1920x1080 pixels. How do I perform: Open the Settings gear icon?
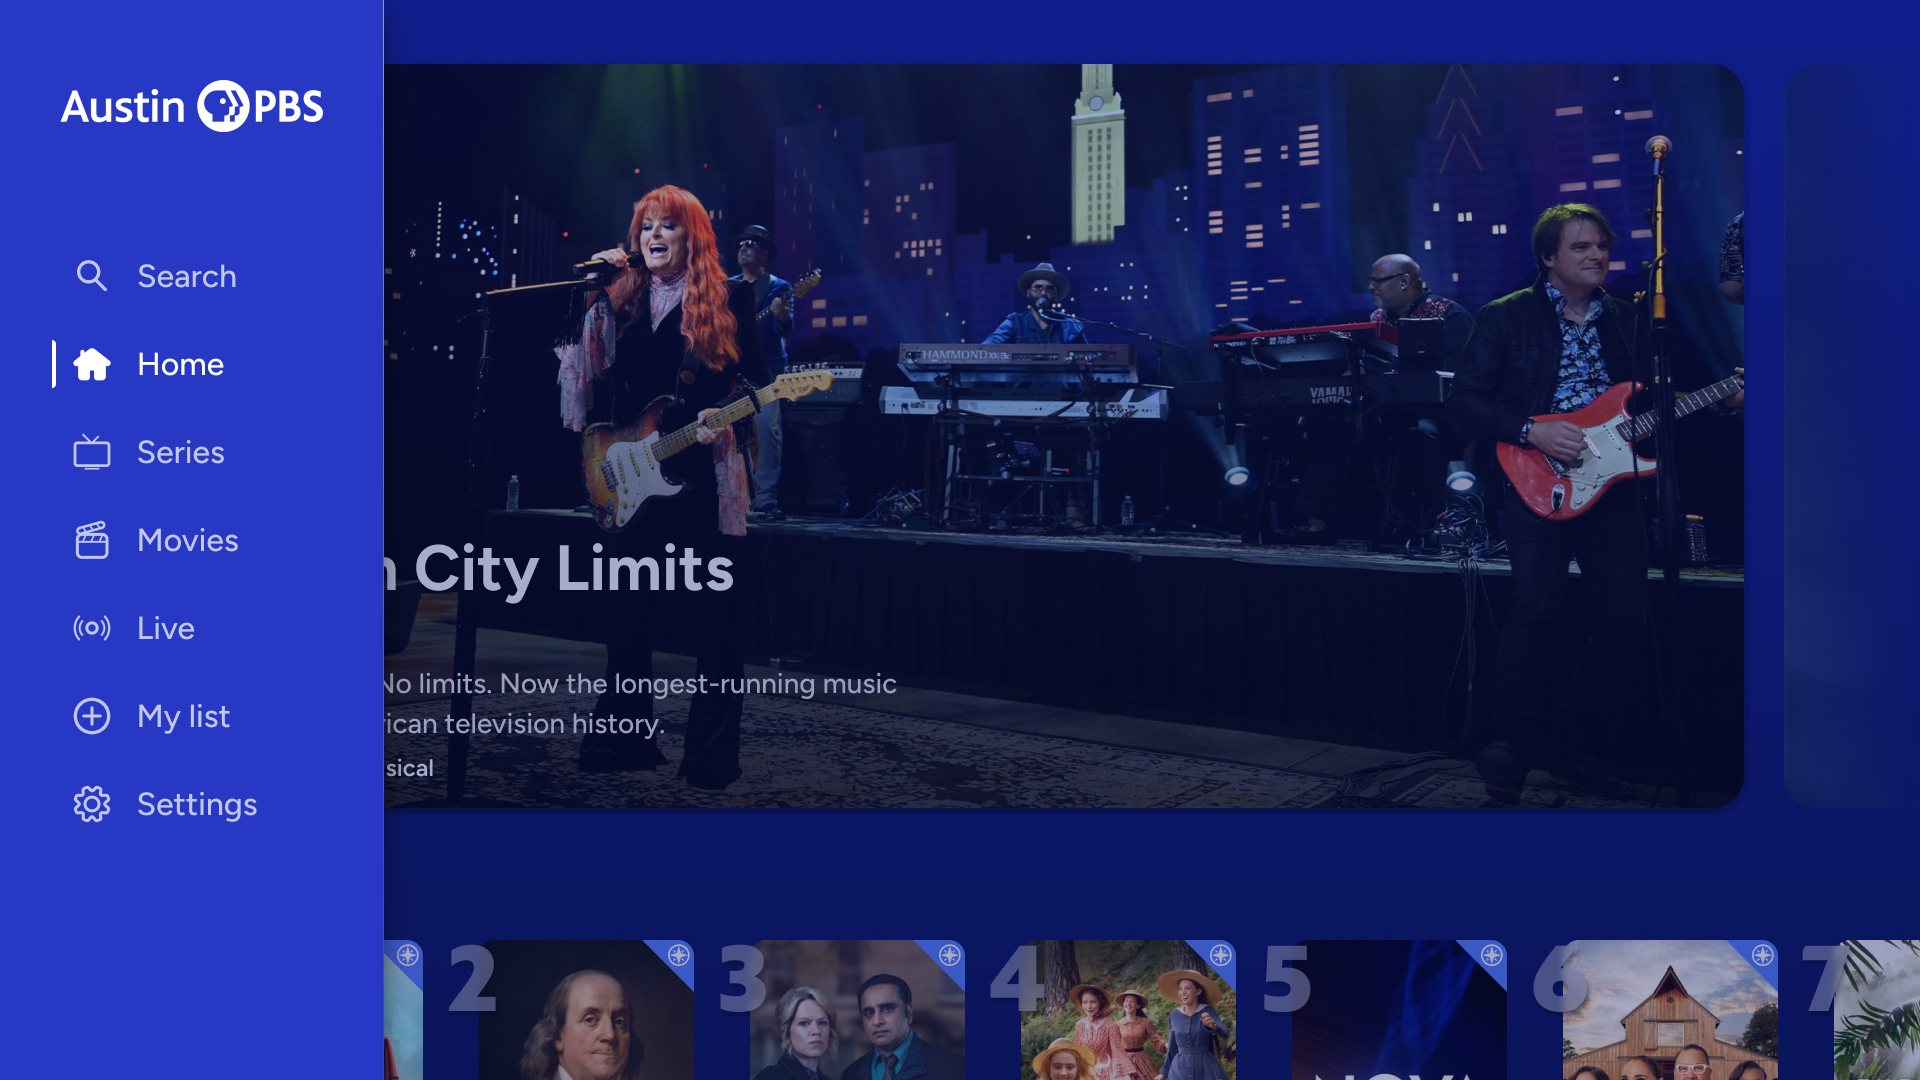pos(92,804)
